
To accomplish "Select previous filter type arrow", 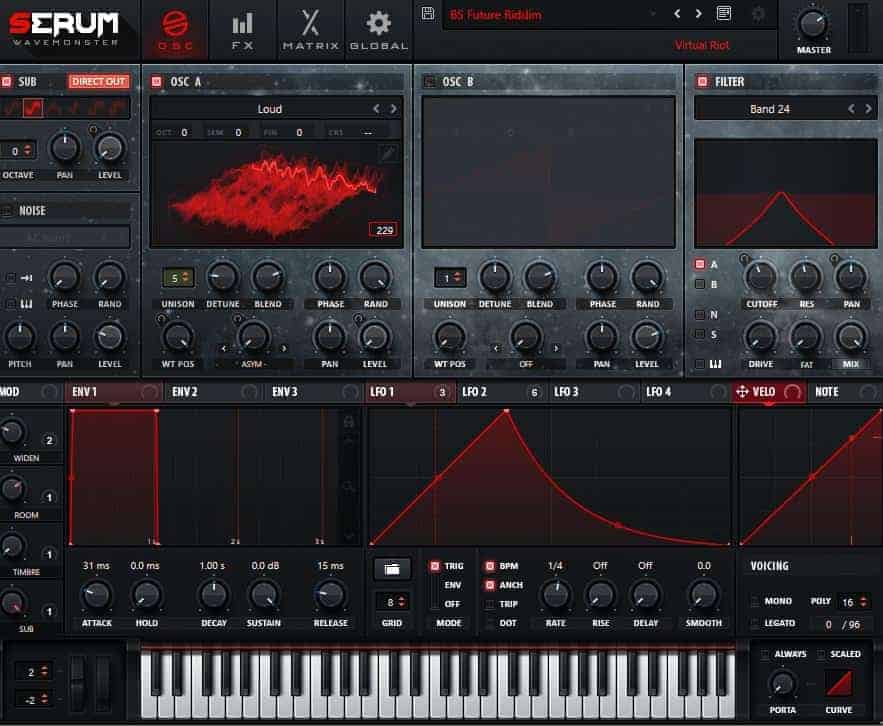I will coord(851,109).
